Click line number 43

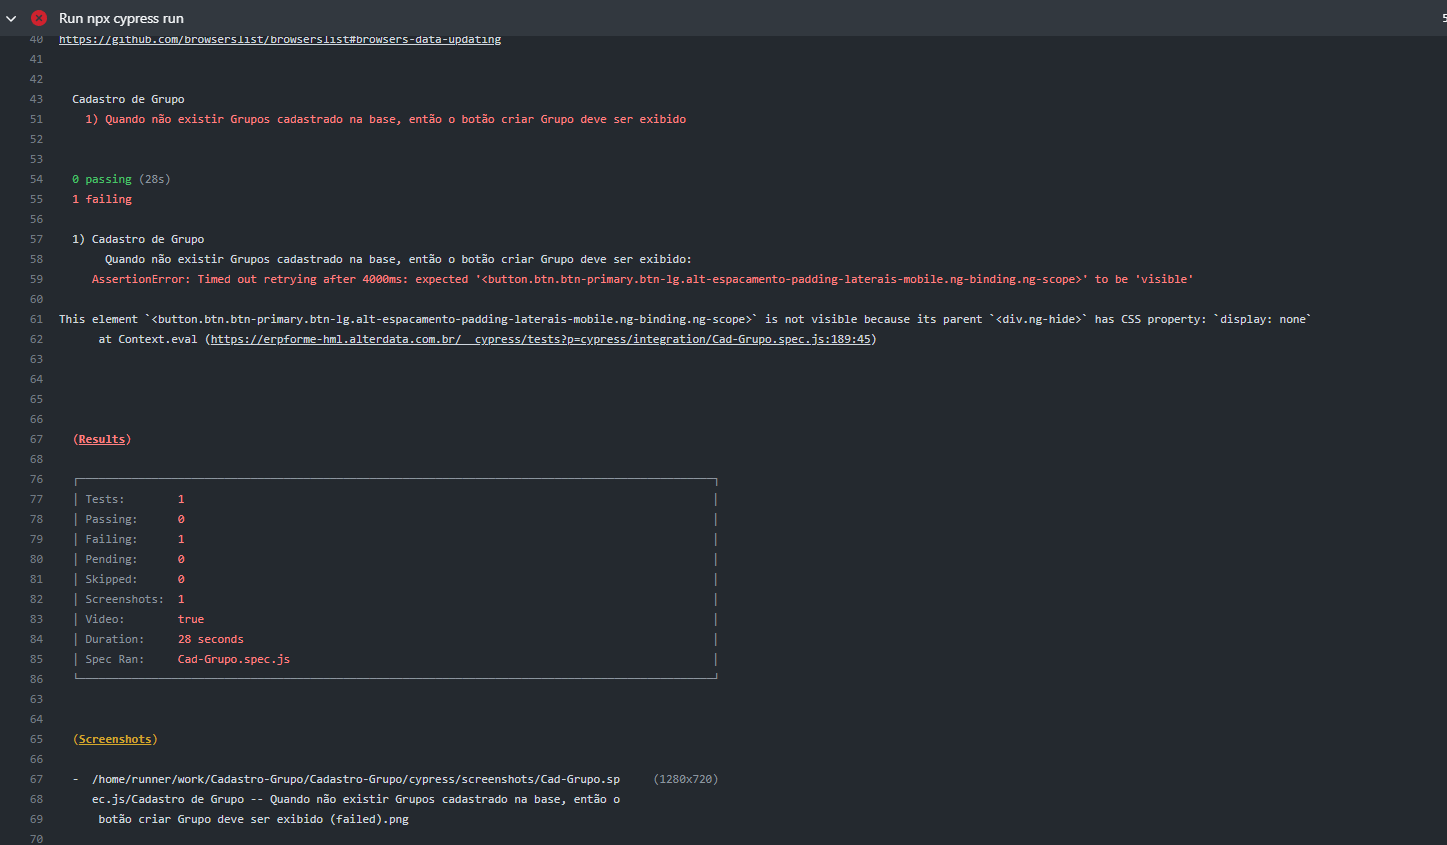36,99
